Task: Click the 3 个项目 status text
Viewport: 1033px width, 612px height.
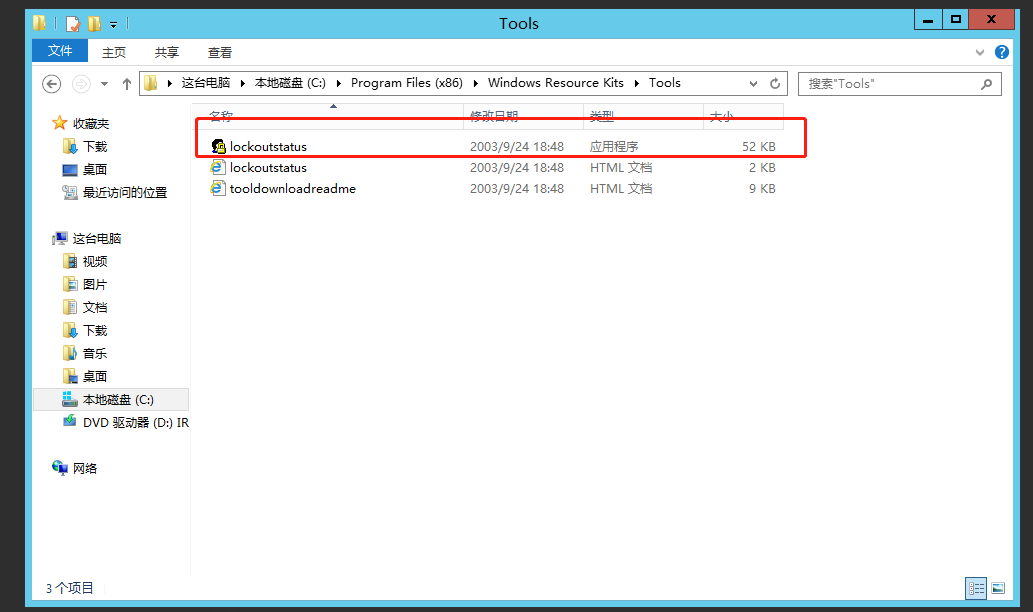Action: click(70, 588)
